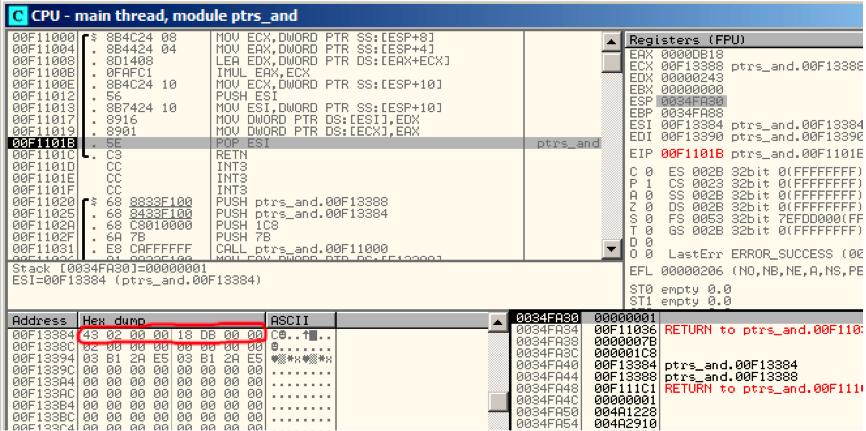Toggle the C flag value
The image size is (866, 431).
tap(650, 171)
